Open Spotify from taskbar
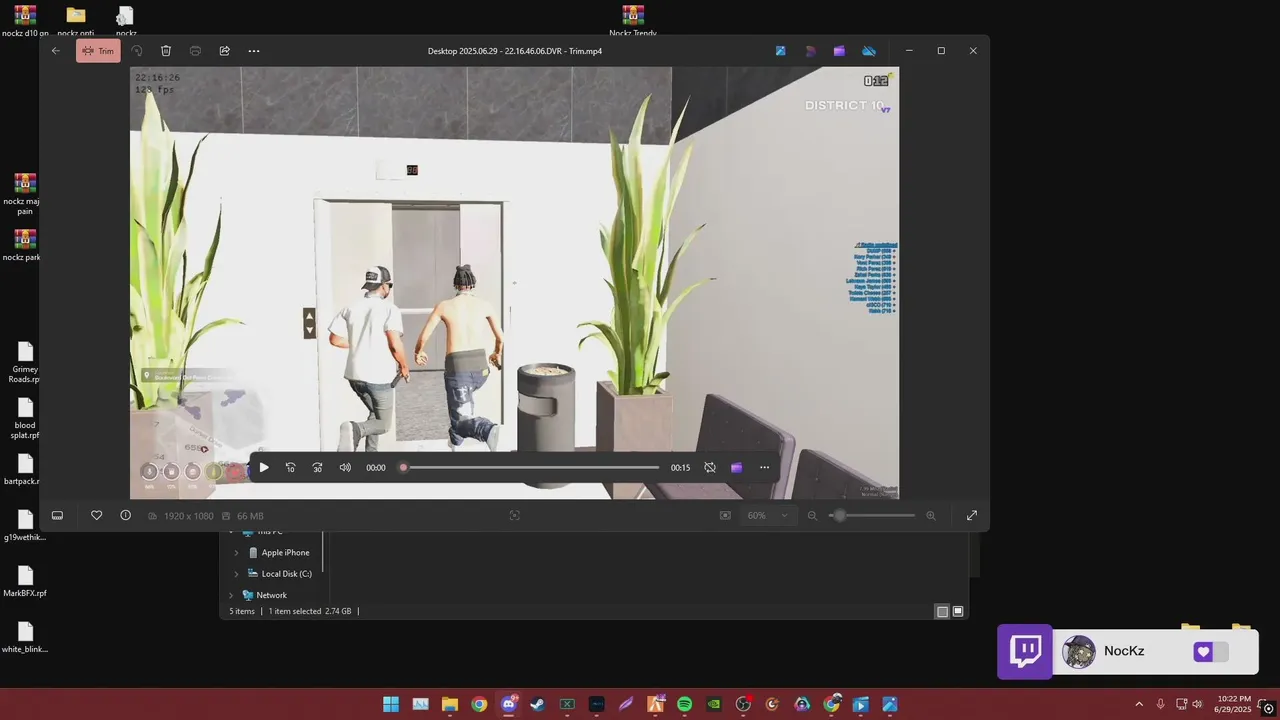1280x720 pixels. coord(684,704)
